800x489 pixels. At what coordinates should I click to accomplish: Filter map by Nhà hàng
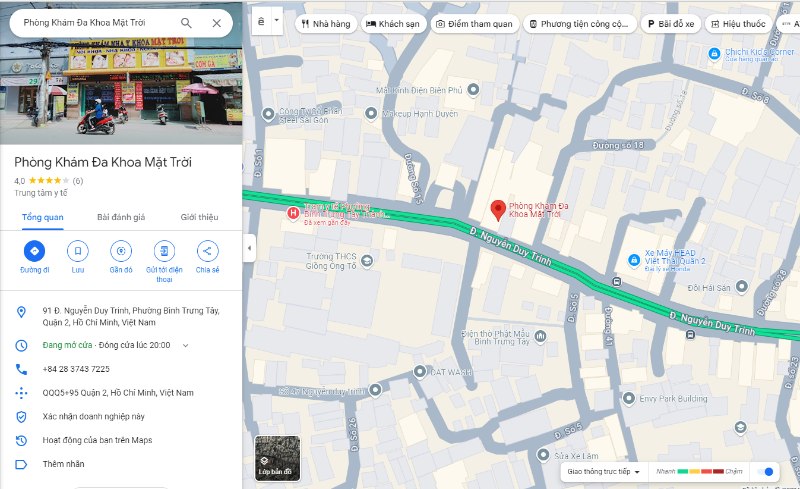pos(326,23)
